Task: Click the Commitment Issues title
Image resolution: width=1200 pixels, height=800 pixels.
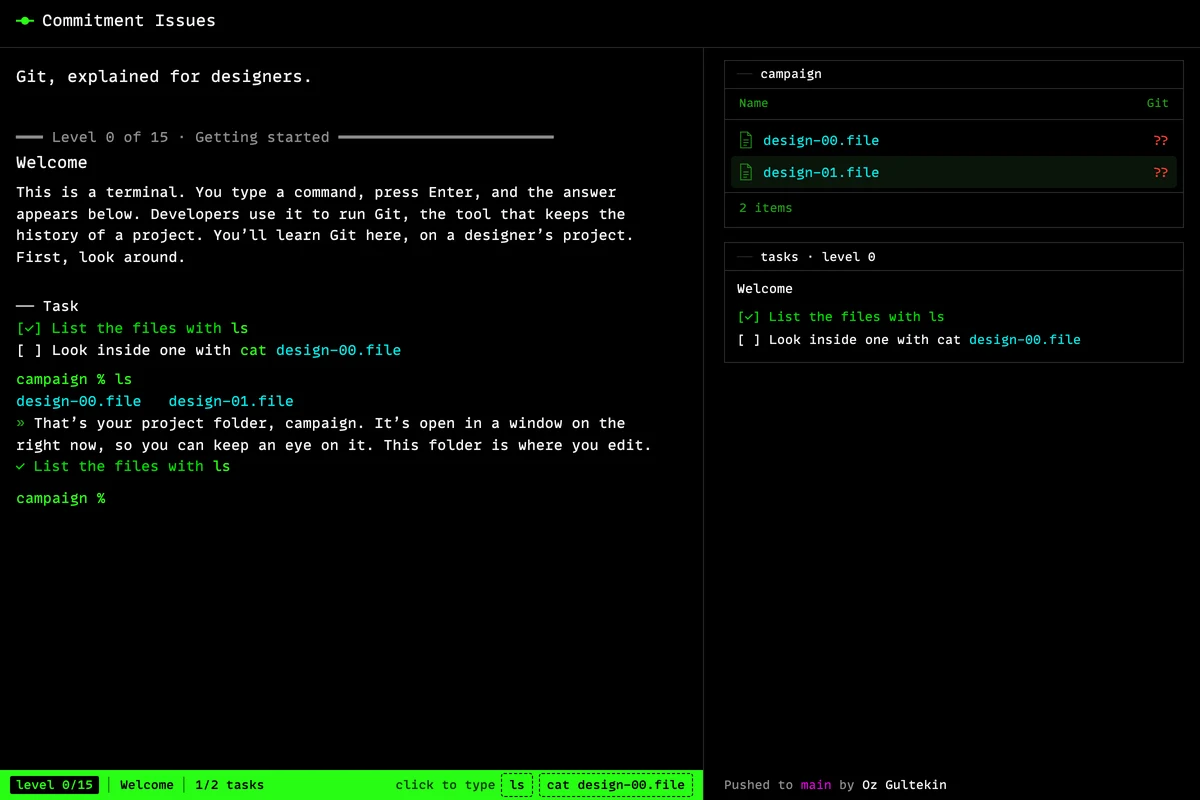Action: click(x=129, y=21)
